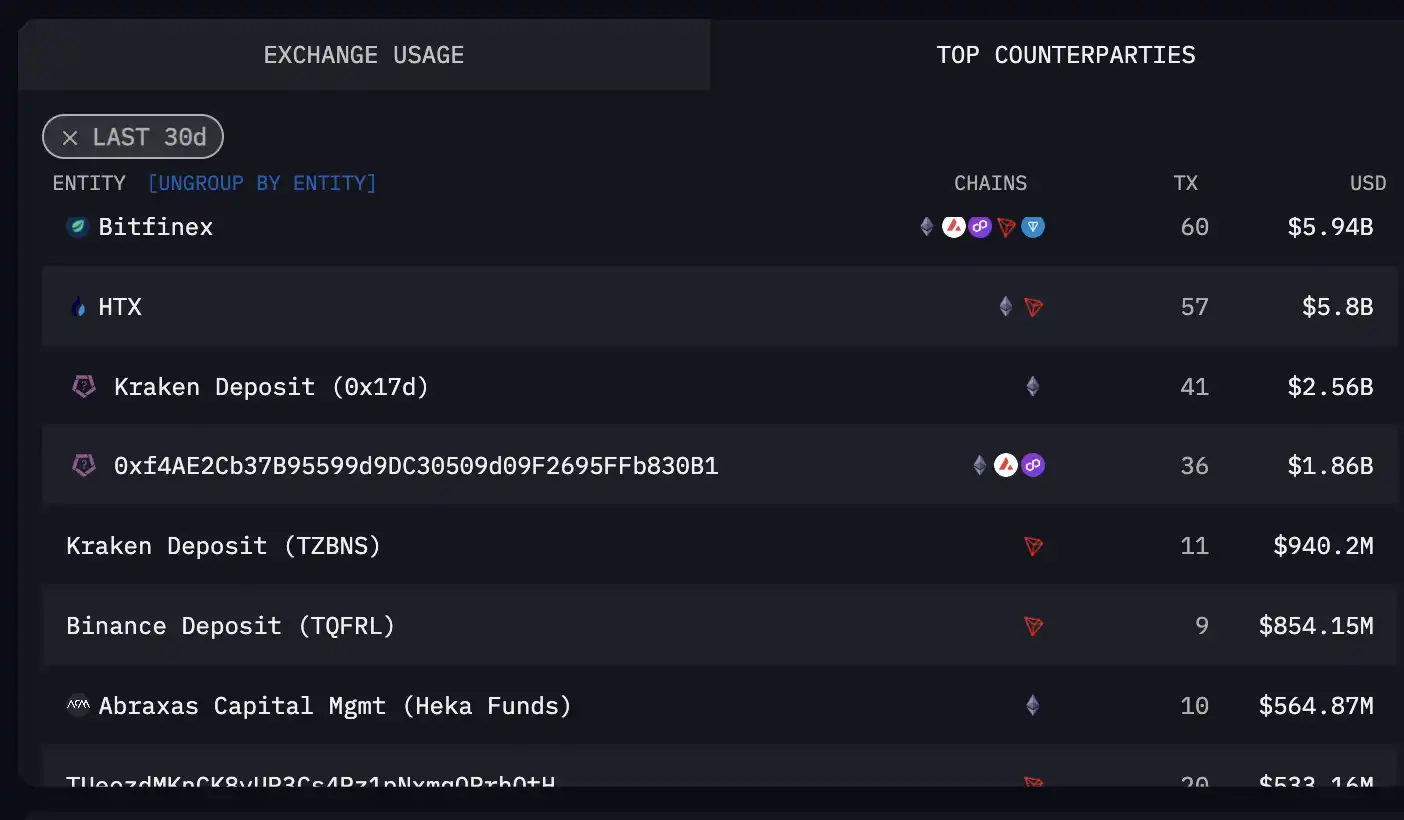The width and height of the screenshot is (1404, 820).
Task: Click the Bitfinex entity logo icon
Action: click(78, 227)
